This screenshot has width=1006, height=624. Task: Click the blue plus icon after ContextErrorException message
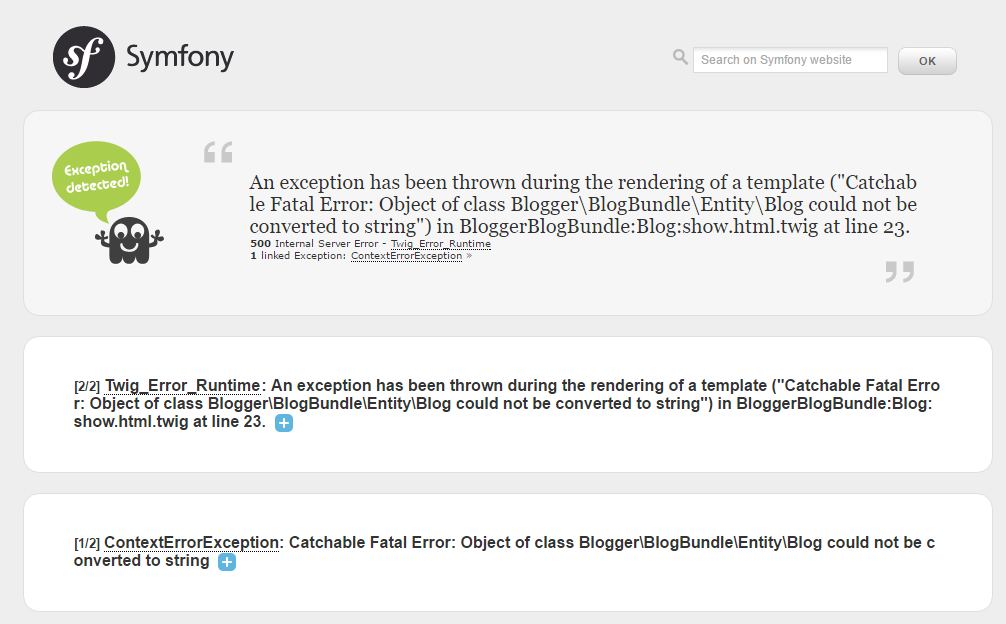pyautogui.click(x=226, y=562)
